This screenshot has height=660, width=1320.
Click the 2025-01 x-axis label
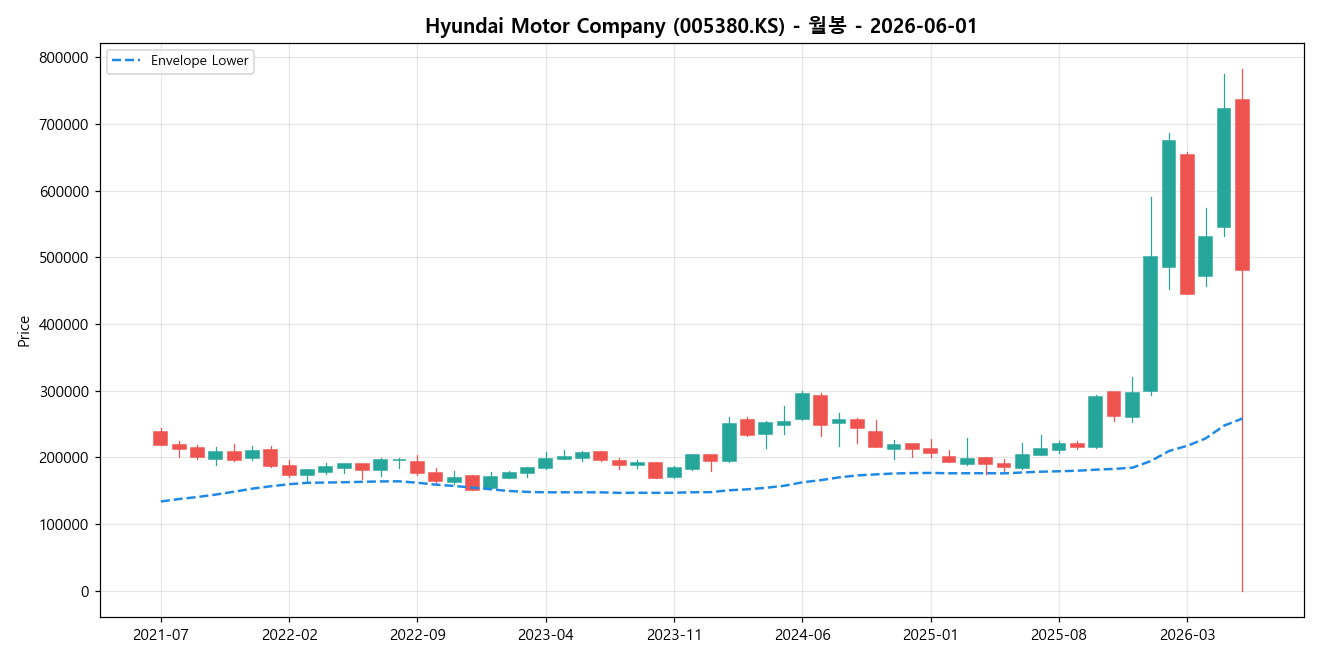click(x=930, y=634)
